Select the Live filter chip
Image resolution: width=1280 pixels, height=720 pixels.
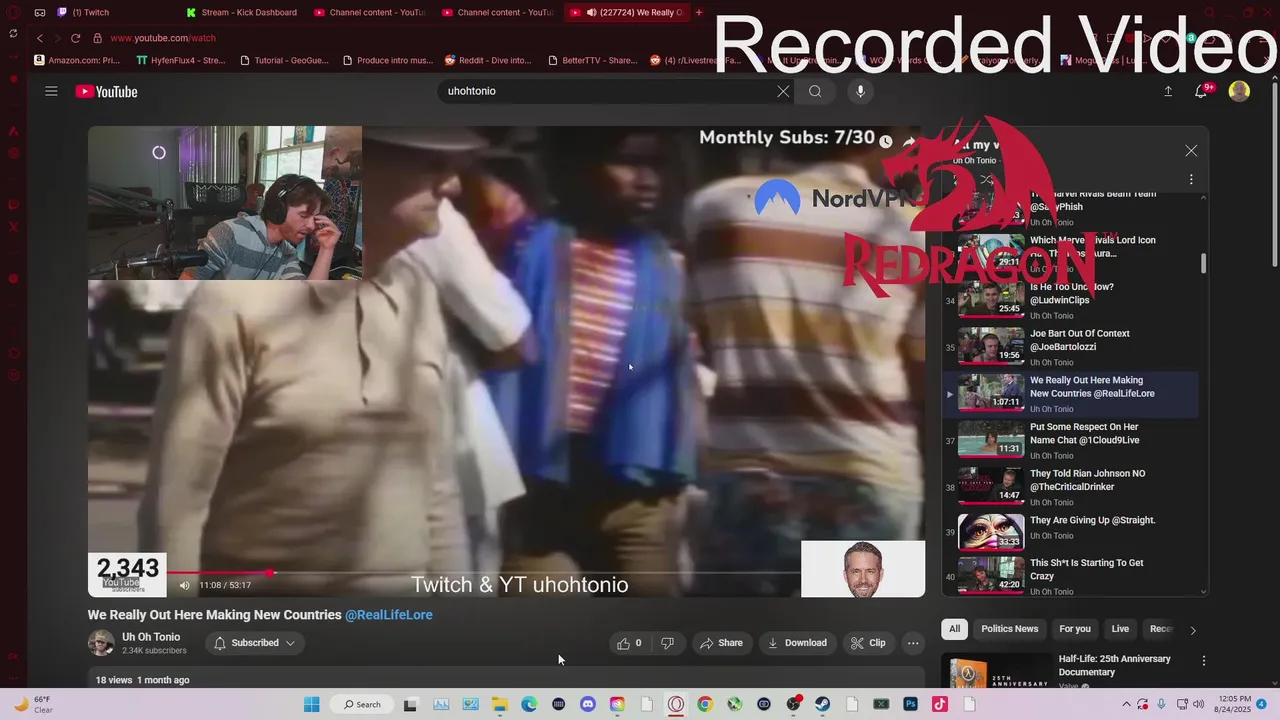tap(1120, 629)
